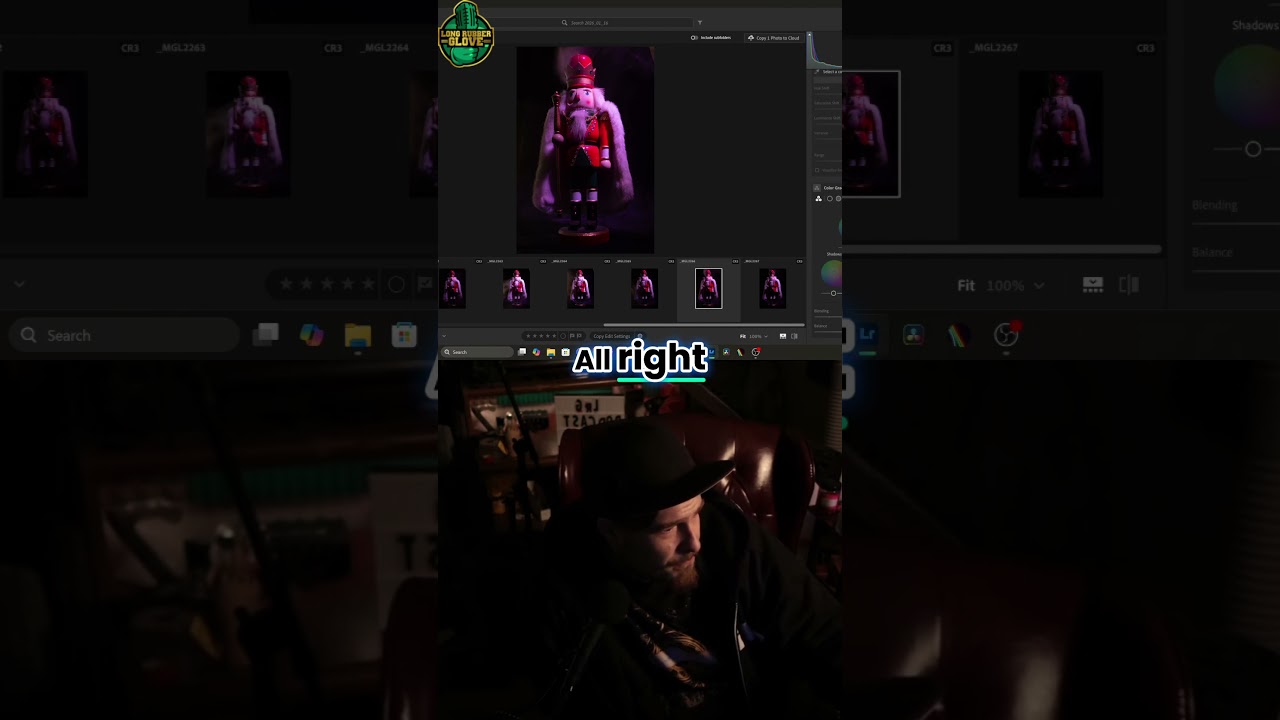Screen dimensions: 1280x720
Task: Rate the photo one star
Action: (528, 336)
